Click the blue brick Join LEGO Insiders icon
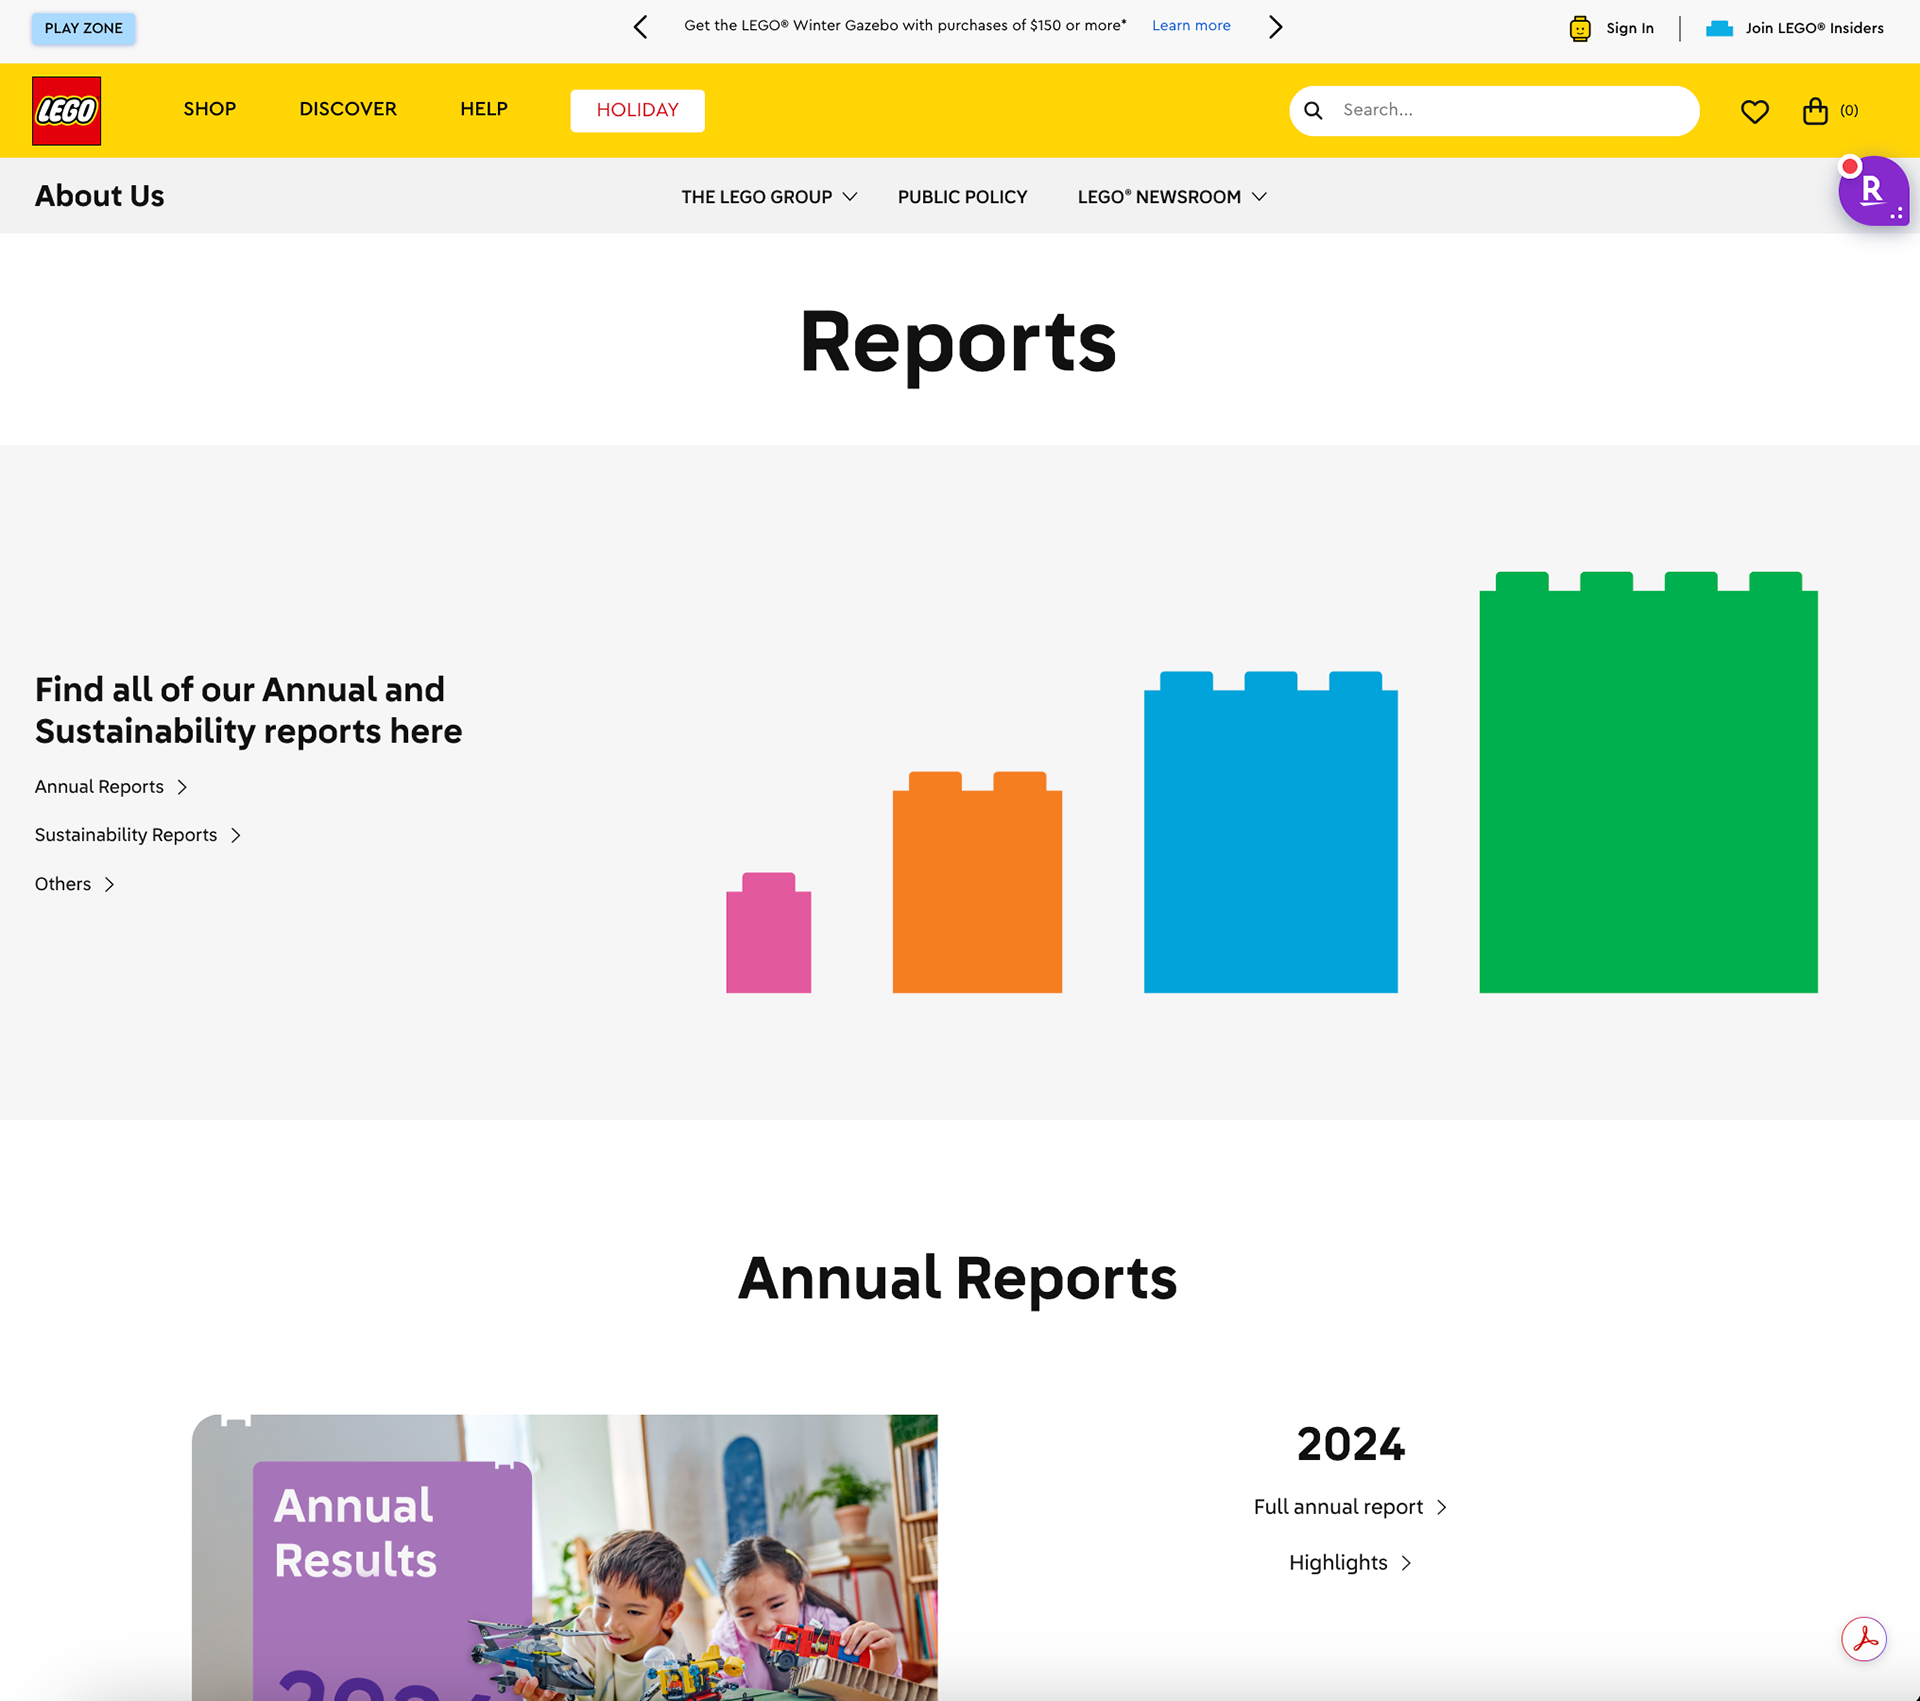 [1720, 28]
